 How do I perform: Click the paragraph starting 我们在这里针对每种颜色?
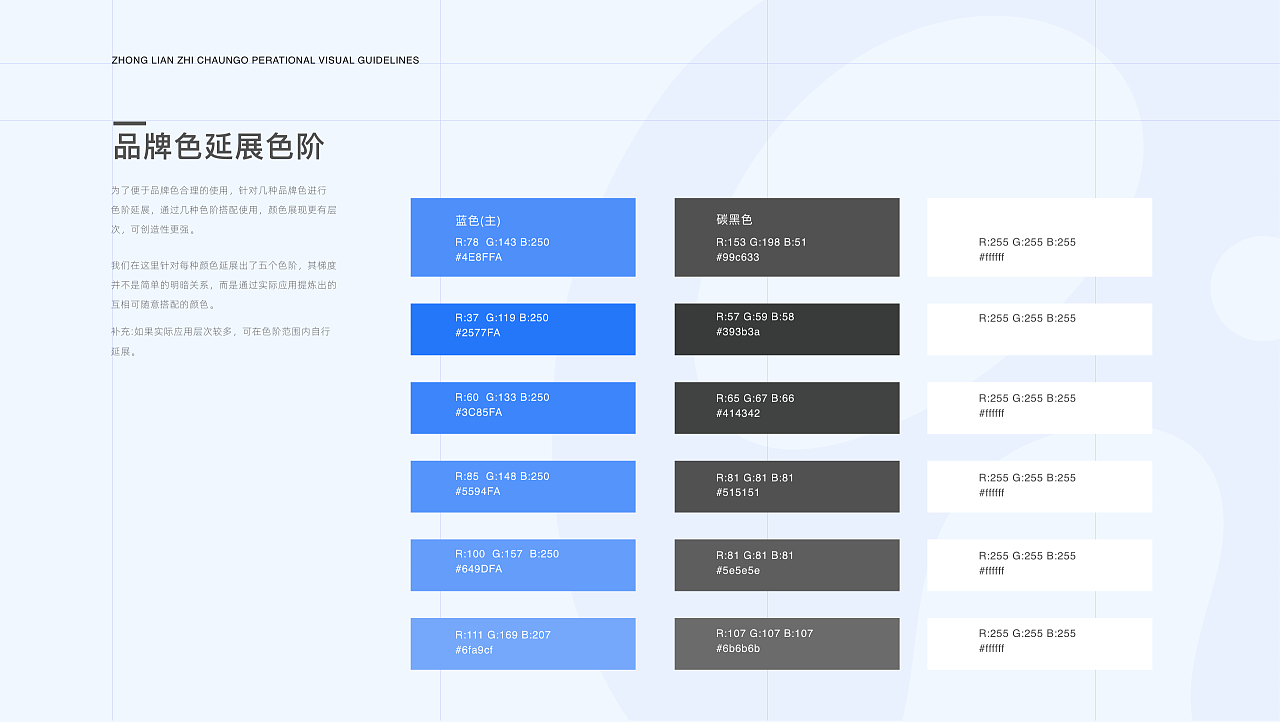[224, 285]
